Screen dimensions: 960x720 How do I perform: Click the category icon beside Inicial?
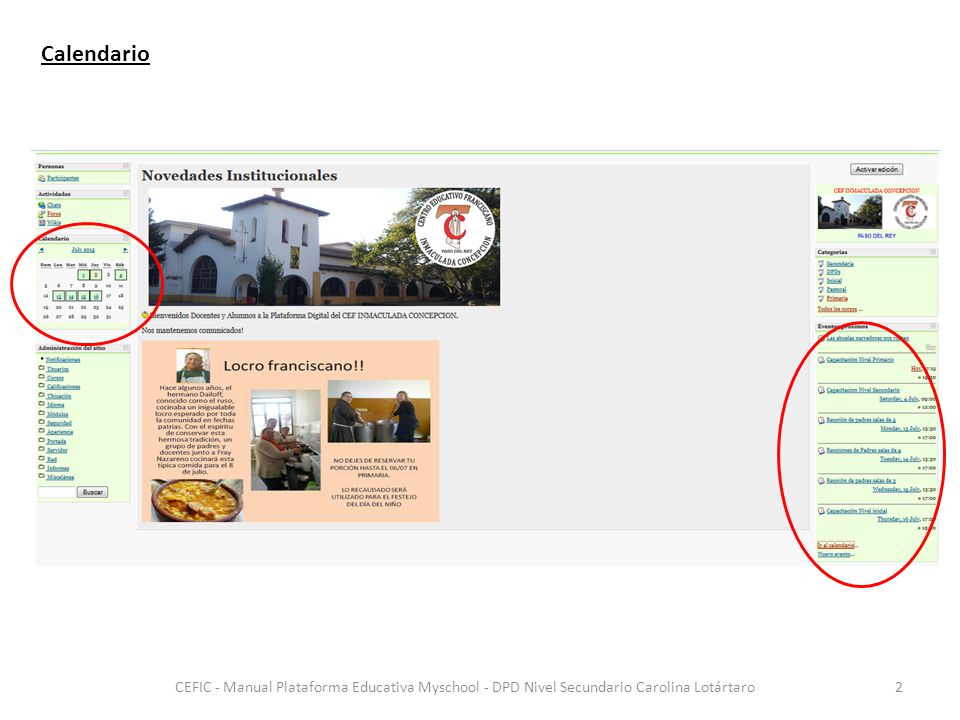(x=821, y=281)
